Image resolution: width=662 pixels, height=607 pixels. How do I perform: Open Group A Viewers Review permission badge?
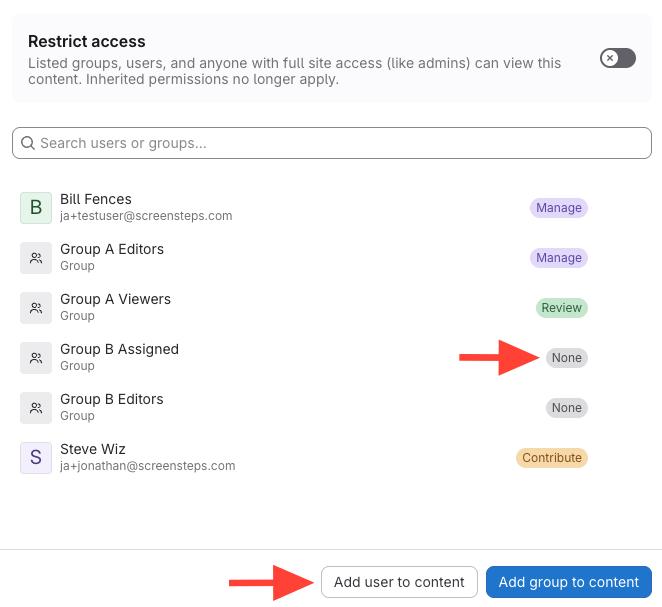[x=561, y=308]
